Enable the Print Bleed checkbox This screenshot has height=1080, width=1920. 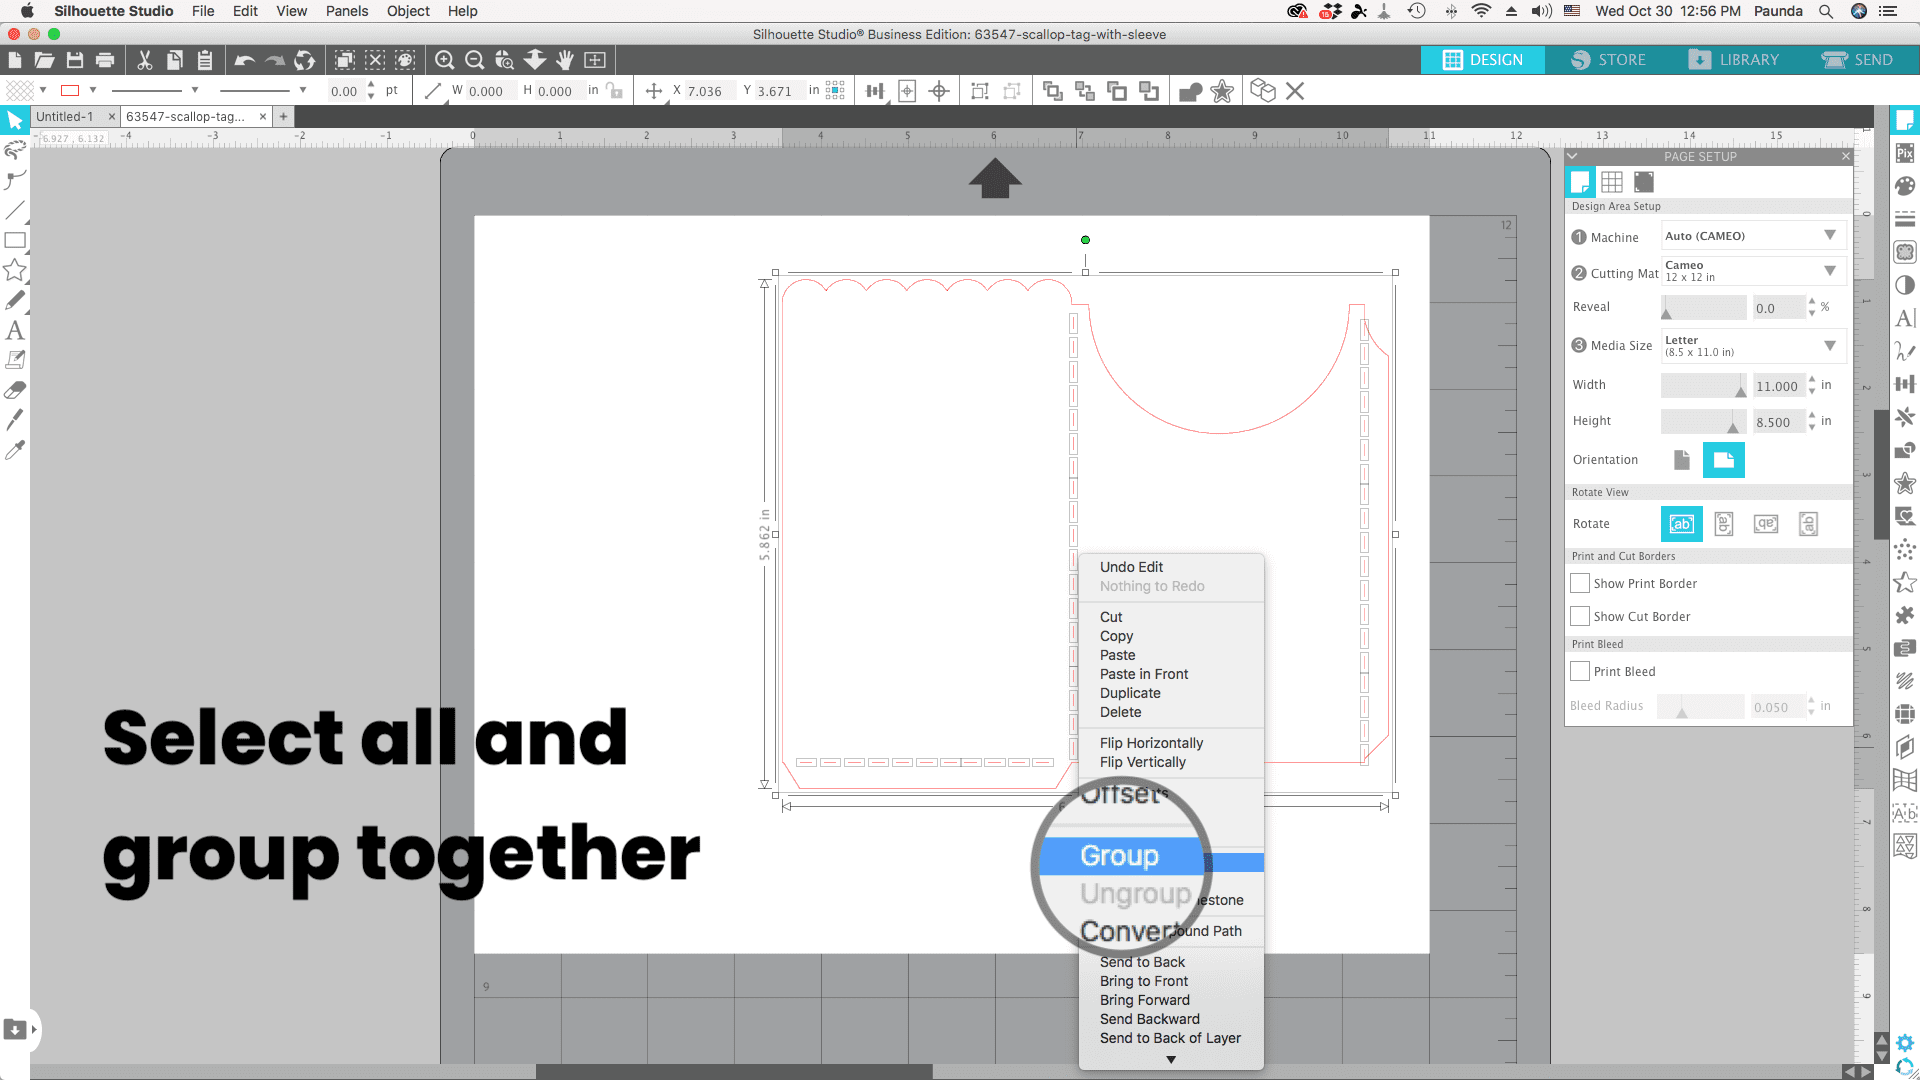[x=1580, y=671]
